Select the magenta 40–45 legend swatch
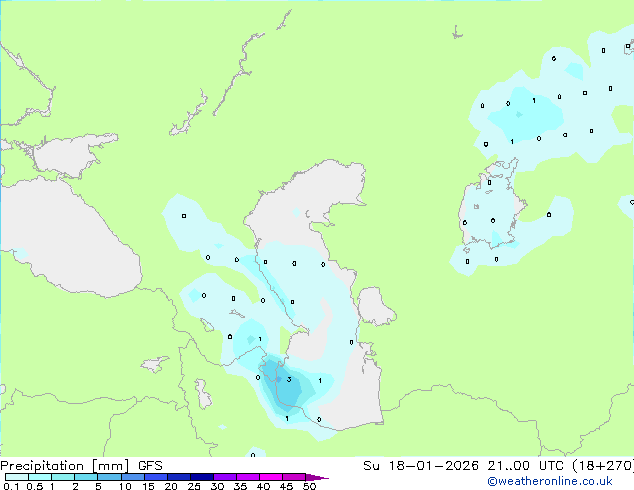Viewport: 634px width, 490px height. [271, 477]
